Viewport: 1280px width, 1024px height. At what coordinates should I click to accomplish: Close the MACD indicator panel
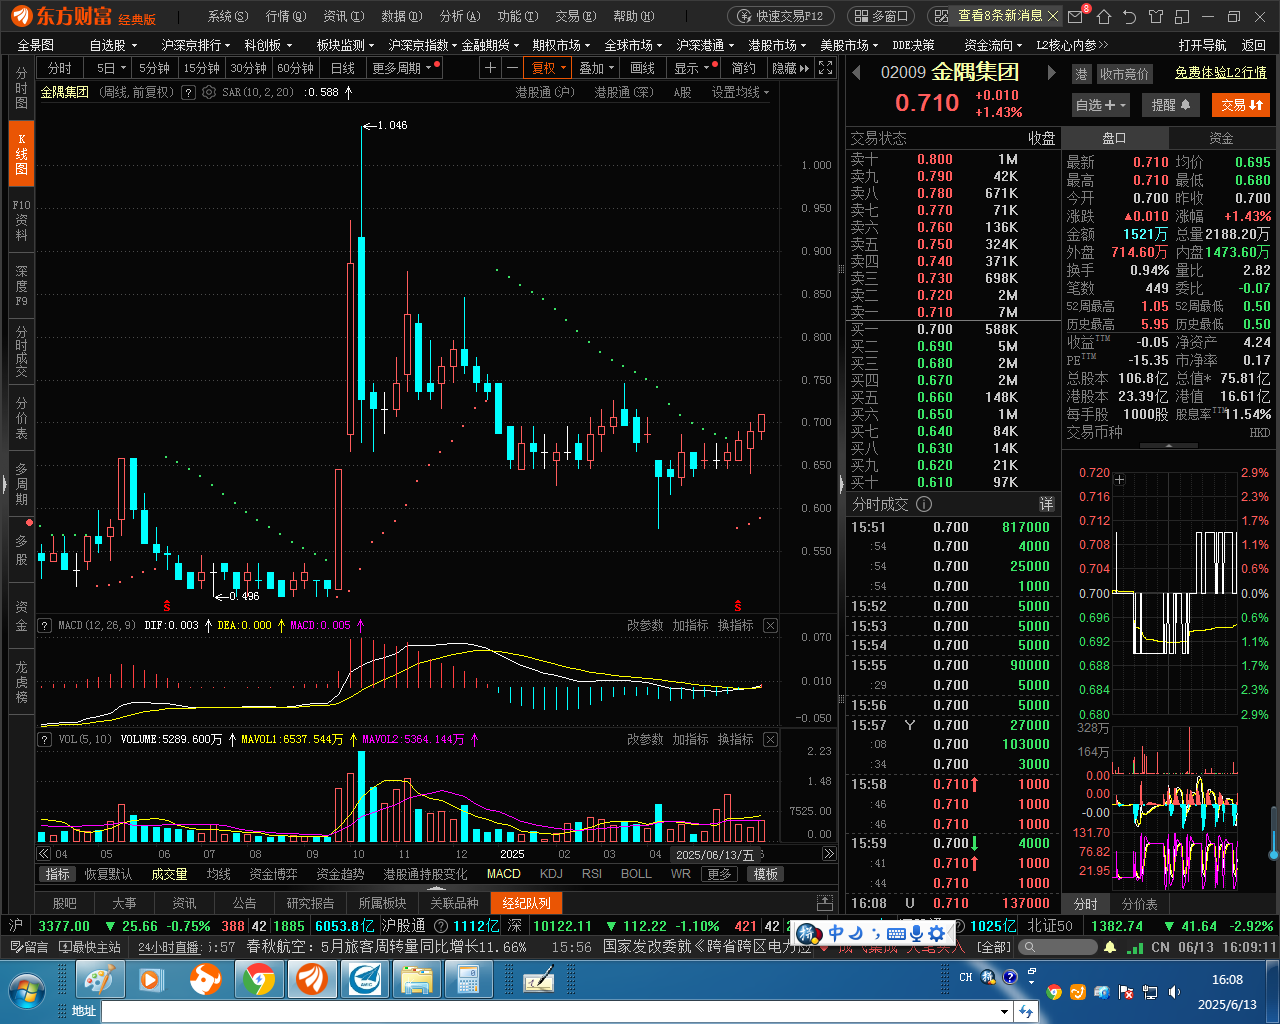click(770, 625)
